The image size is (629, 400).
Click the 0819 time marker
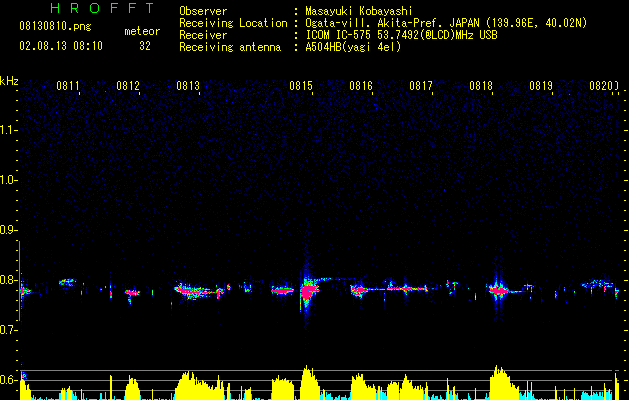tap(541, 85)
